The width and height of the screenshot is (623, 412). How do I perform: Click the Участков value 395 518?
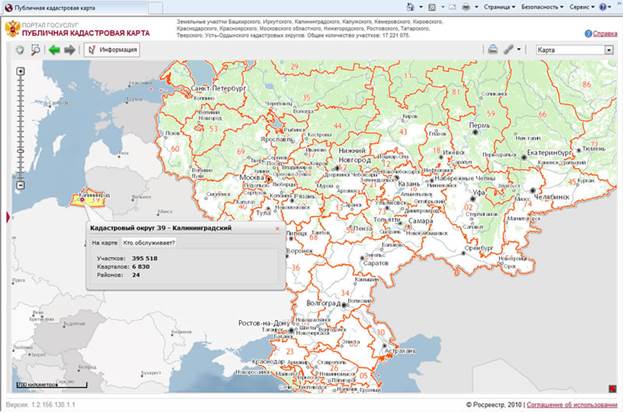pyautogui.click(x=145, y=258)
